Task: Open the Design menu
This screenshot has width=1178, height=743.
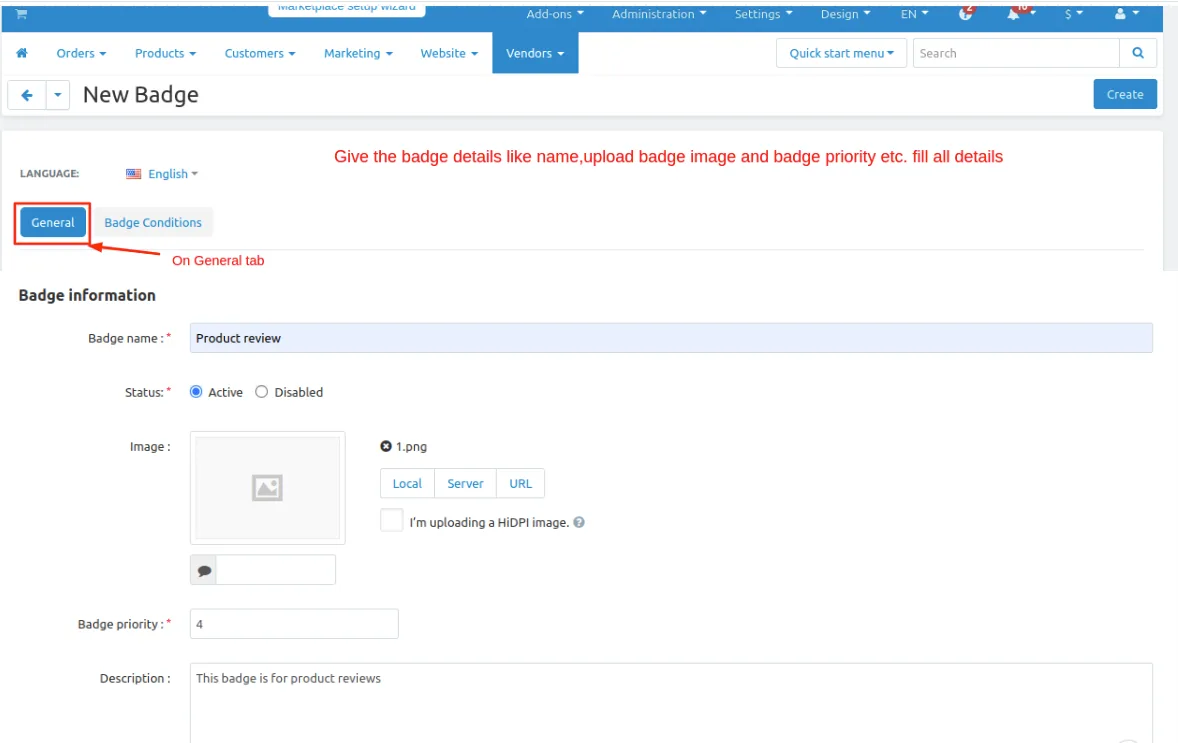Action: coord(845,14)
